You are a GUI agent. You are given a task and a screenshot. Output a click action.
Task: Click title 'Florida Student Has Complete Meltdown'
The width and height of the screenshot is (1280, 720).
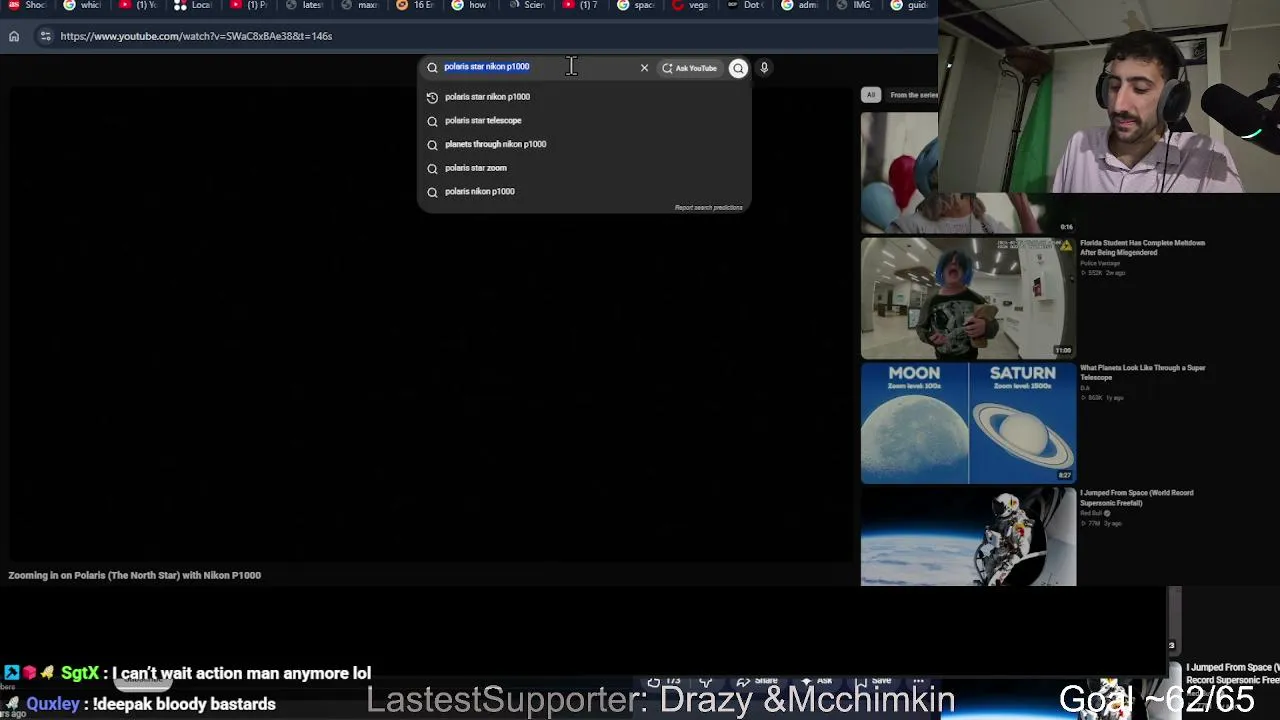coord(1142,247)
